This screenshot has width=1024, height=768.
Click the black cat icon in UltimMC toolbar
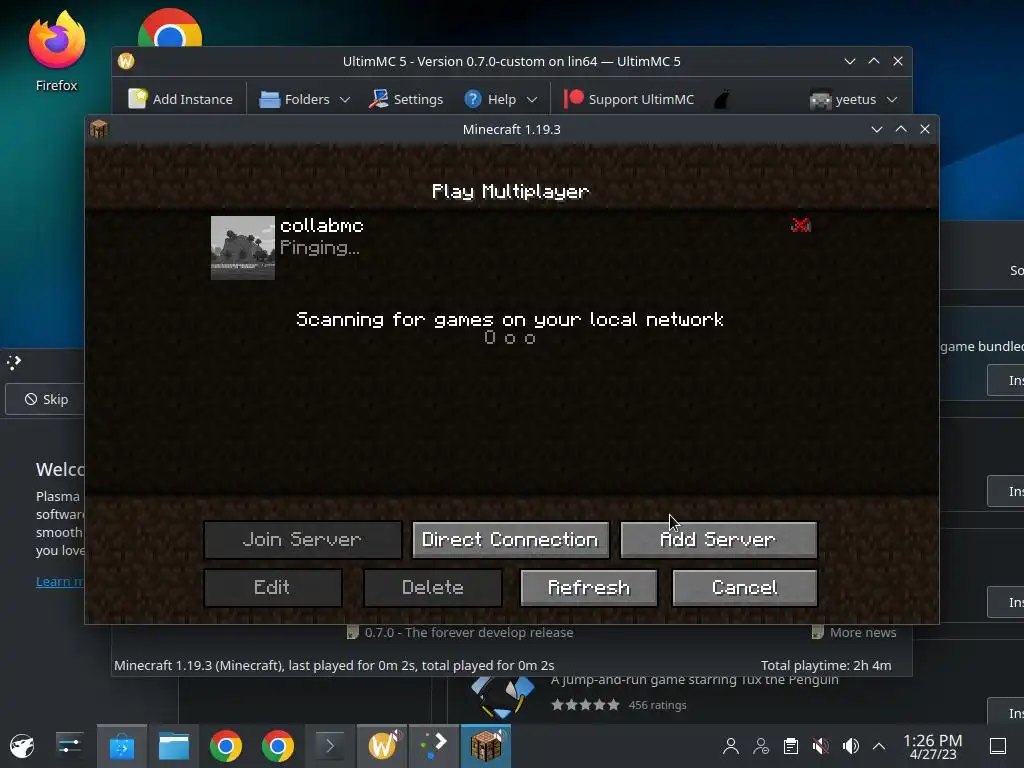[722, 99]
